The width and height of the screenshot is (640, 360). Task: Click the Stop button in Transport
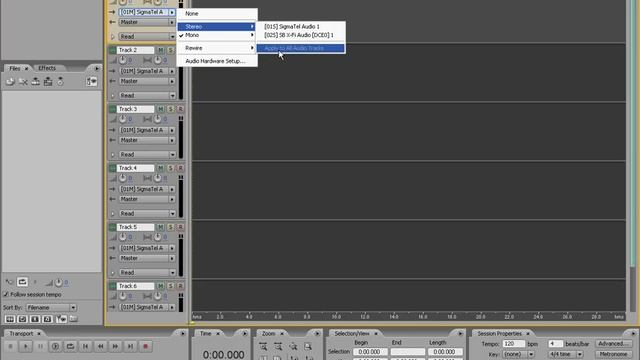click(x=11, y=347)
